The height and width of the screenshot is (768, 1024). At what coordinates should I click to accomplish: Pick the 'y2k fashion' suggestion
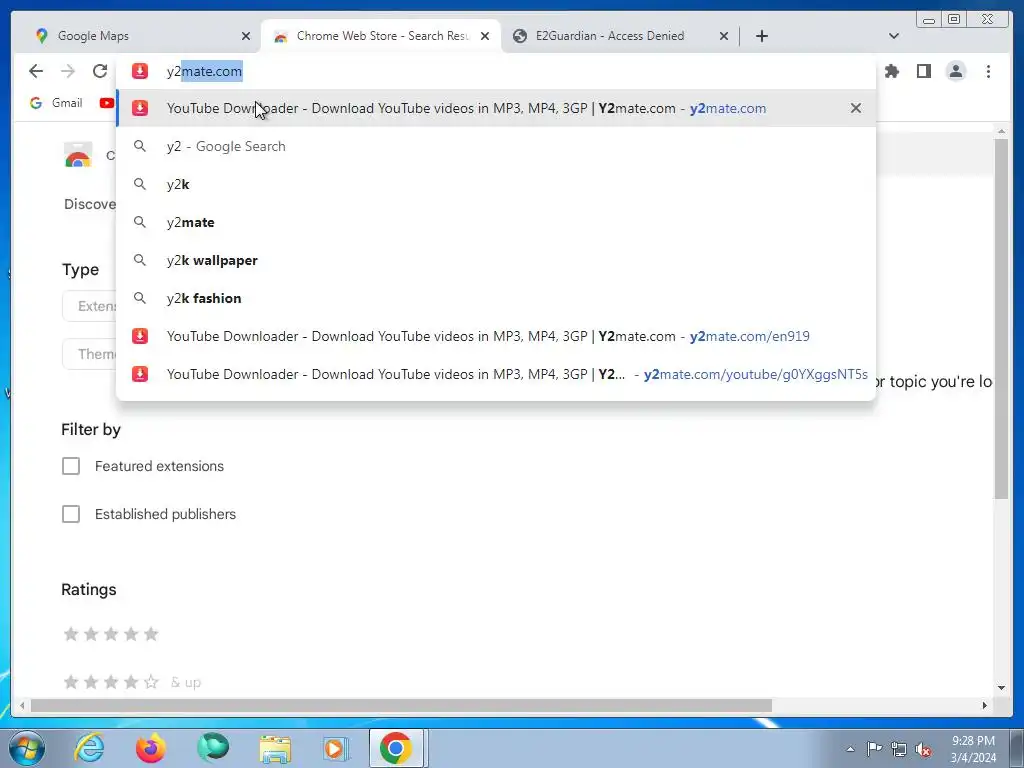coord(496,298)
